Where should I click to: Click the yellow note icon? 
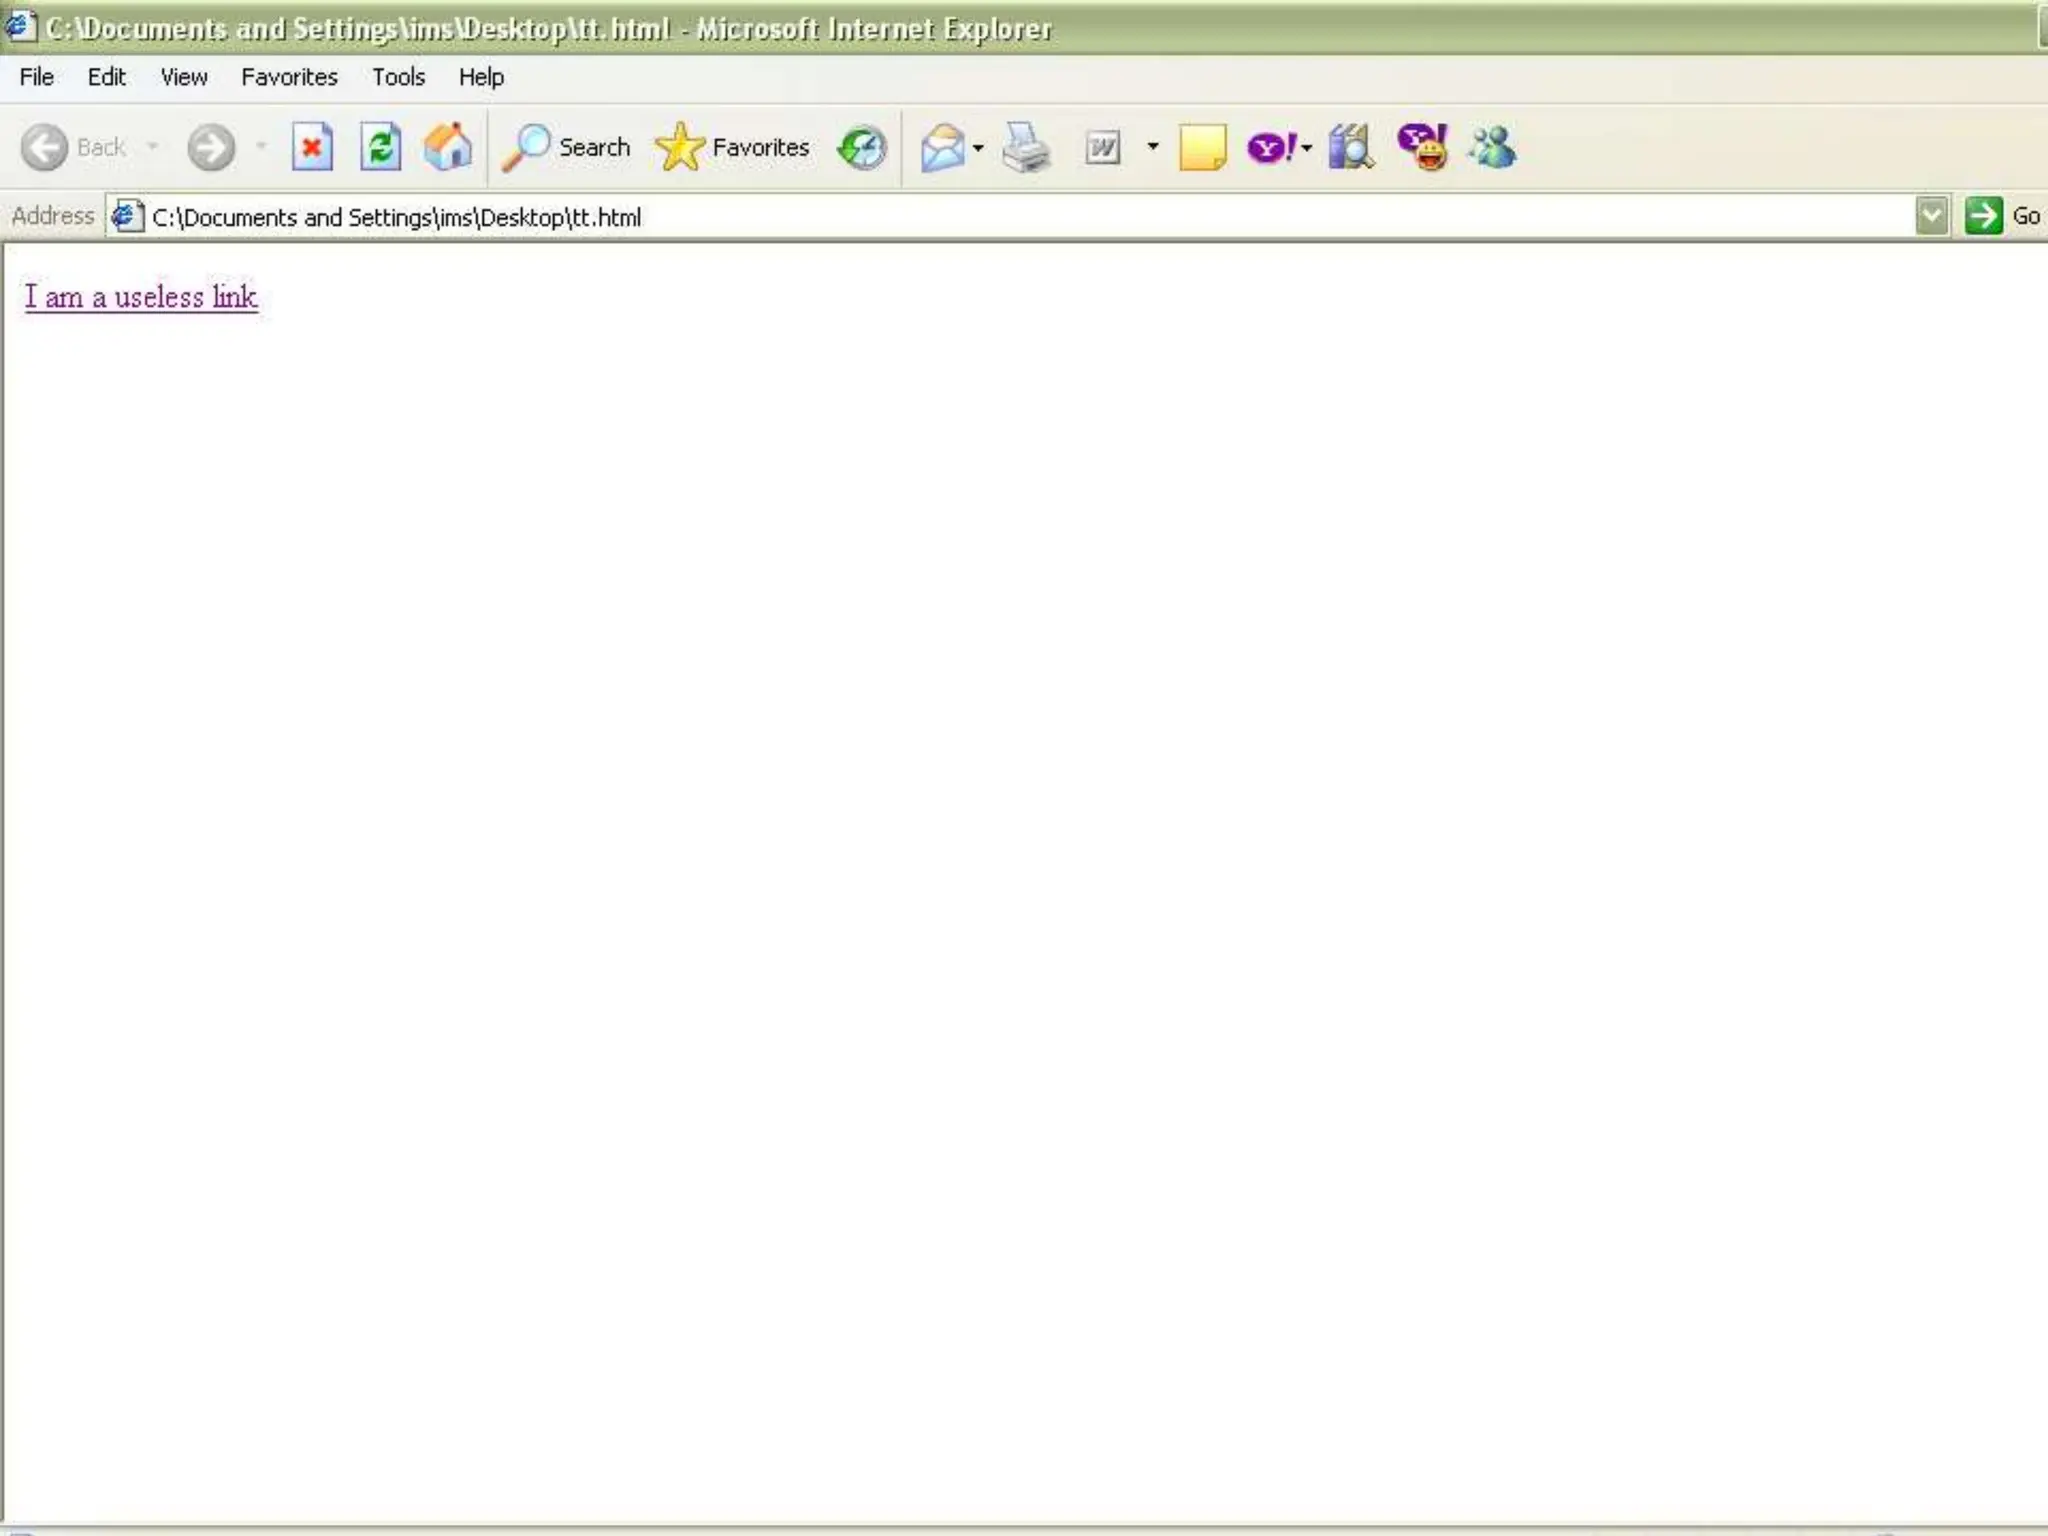pos(1202,148)
